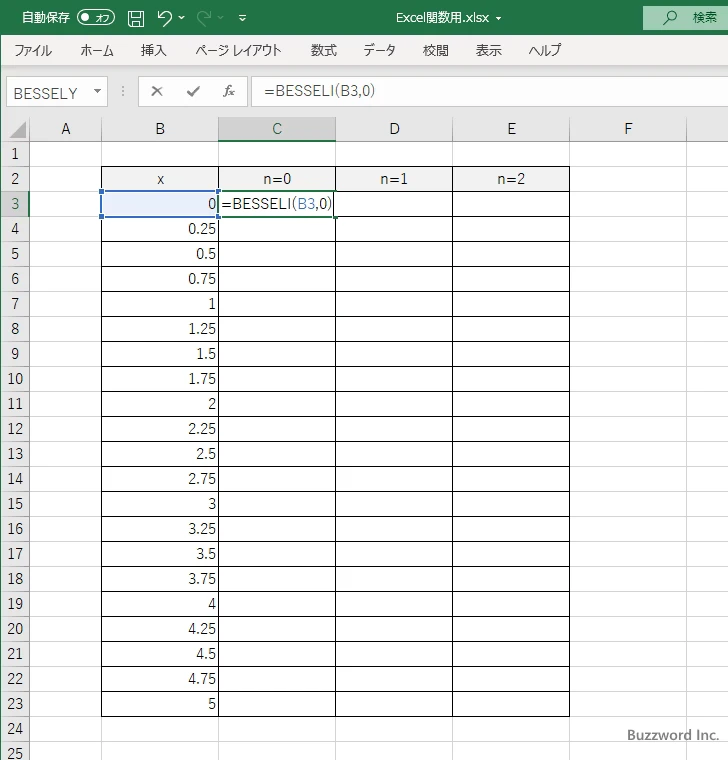The image size is (728, 760).
Task: Select column B header
Action: [160, 129]
